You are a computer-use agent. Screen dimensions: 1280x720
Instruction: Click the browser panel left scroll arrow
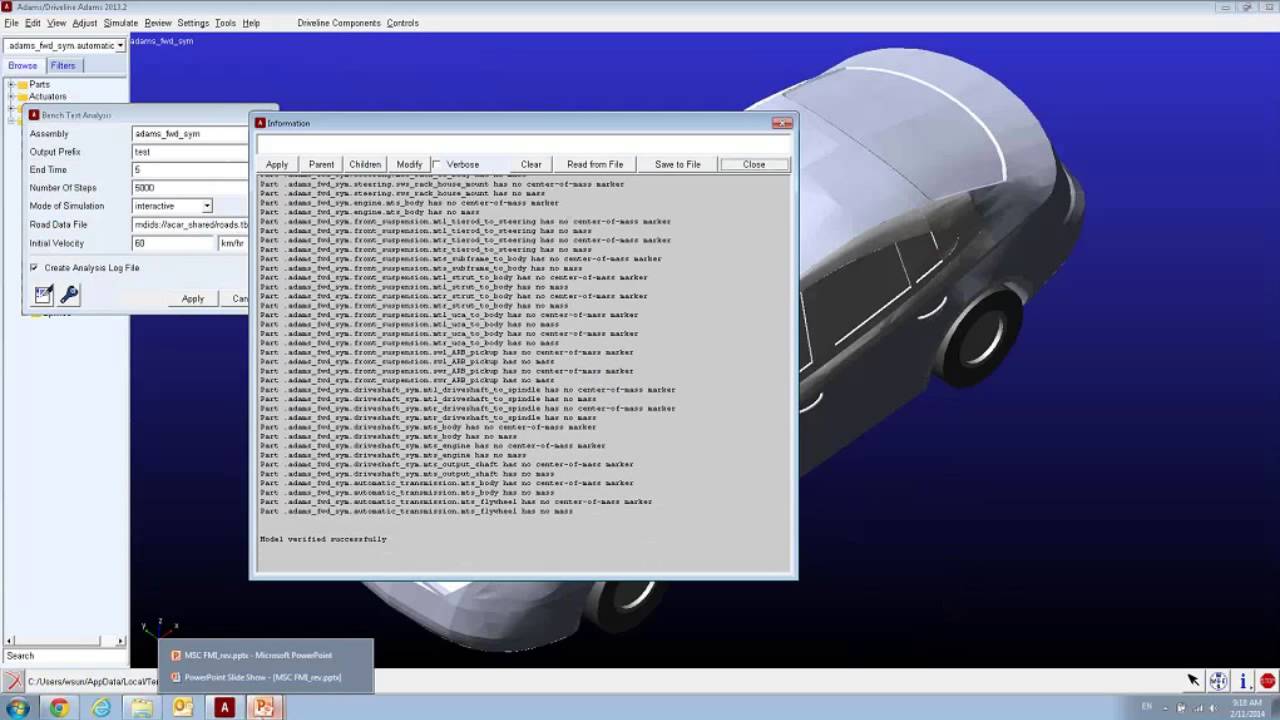(9, 641)
